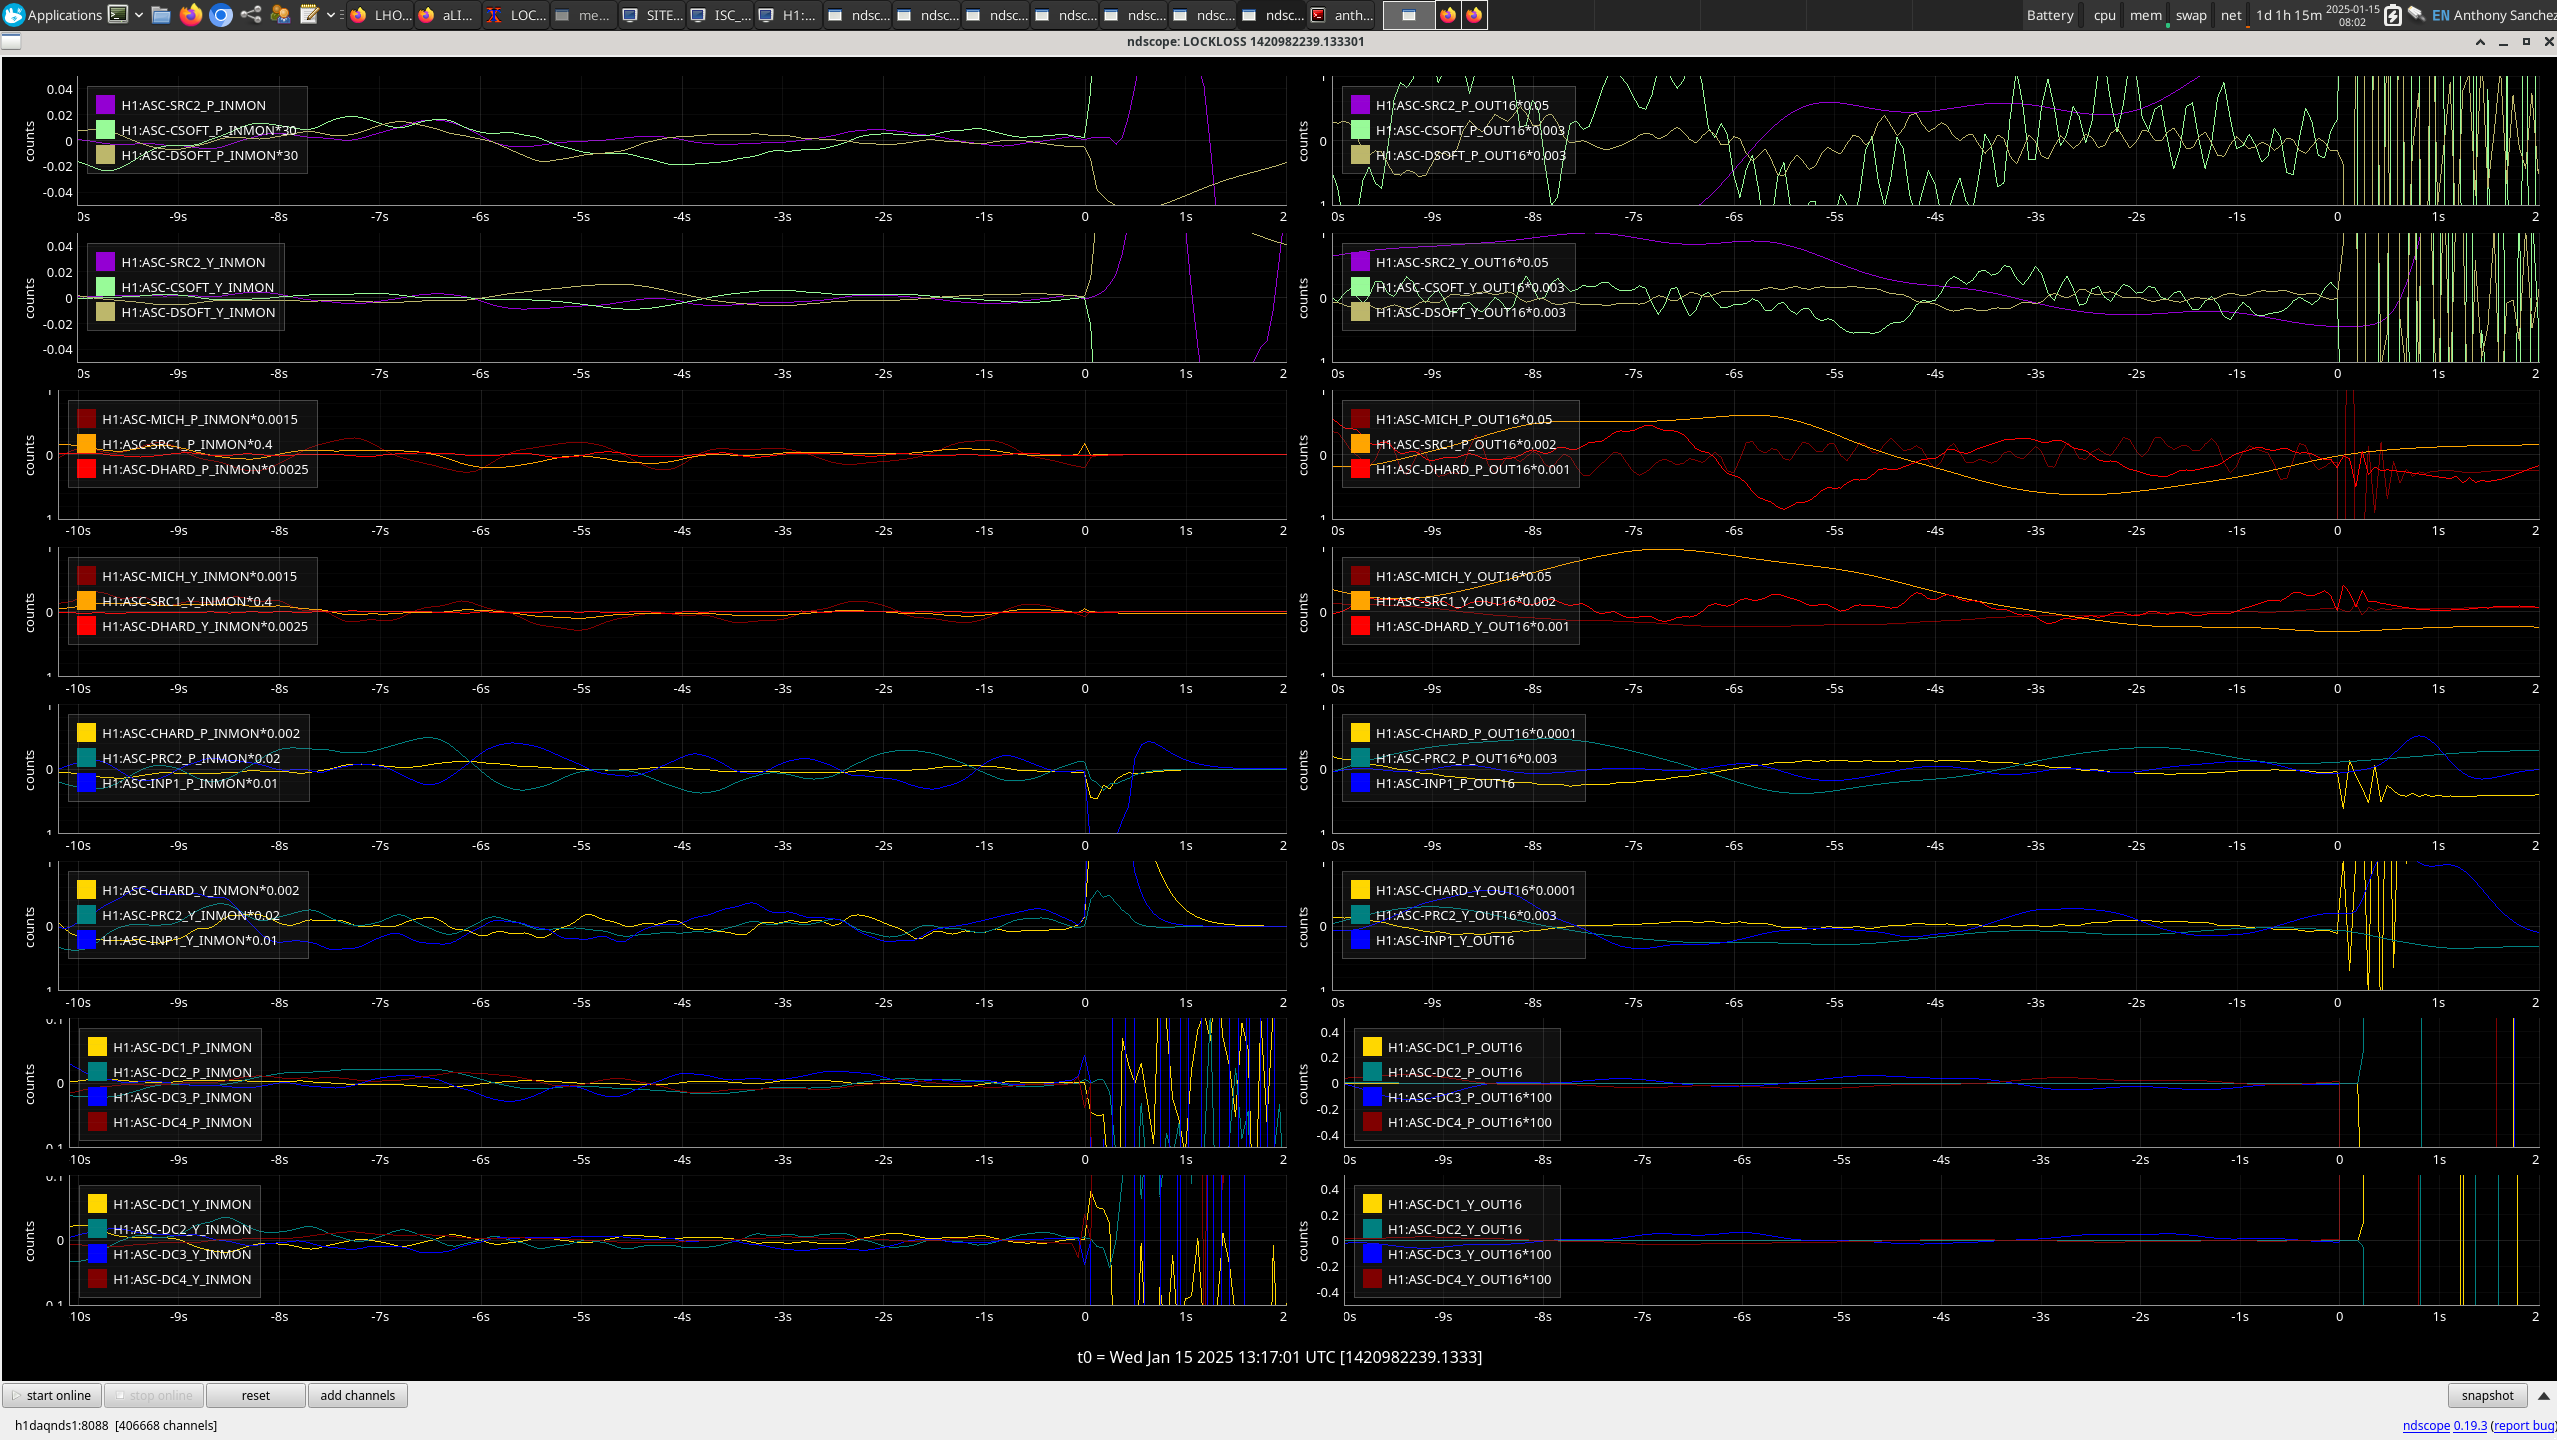Click the orange H1:ASC-SRC1_P_INMON*0.4 legend swatch

tap(86, 444)
